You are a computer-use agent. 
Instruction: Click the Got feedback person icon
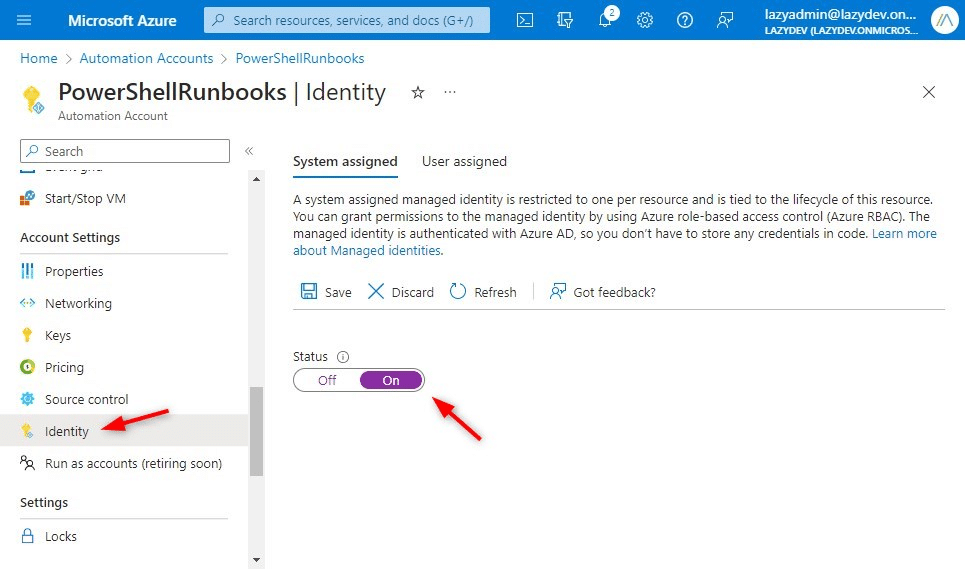[558, 291]
